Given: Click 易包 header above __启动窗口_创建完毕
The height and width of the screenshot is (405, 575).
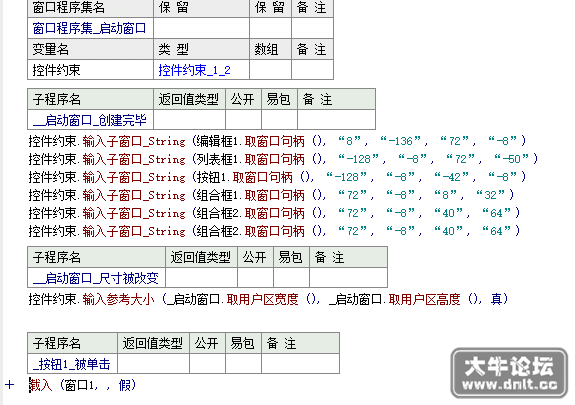Looking at the screenshot, I should pos(279,99).
